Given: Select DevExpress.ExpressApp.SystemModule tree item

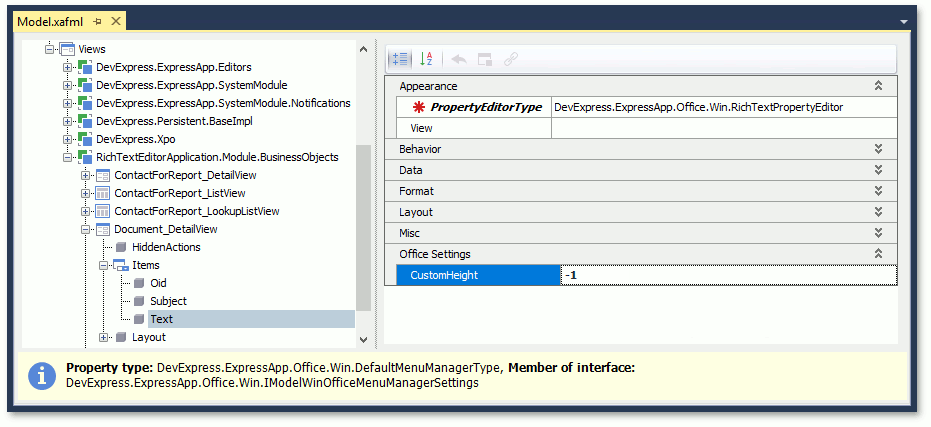Looking at the screenshot, I should tap(192, 85).
